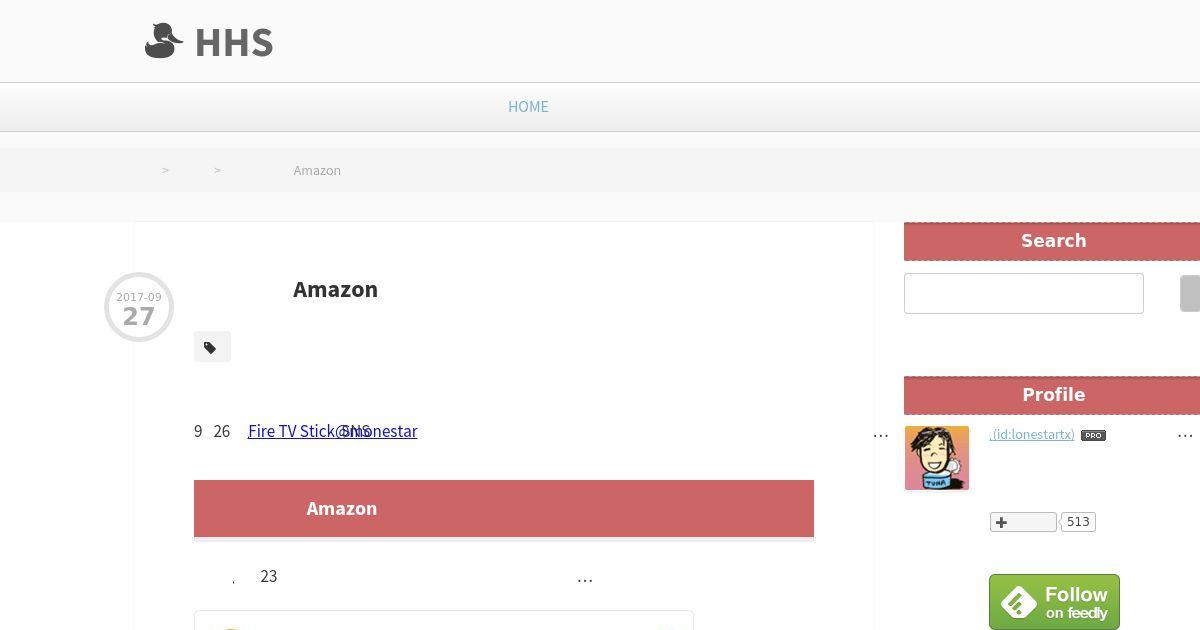Click the PRO badge icon
This screenshot has width=1200, height=630.
pyautogui.click(x=1093, y=435)
